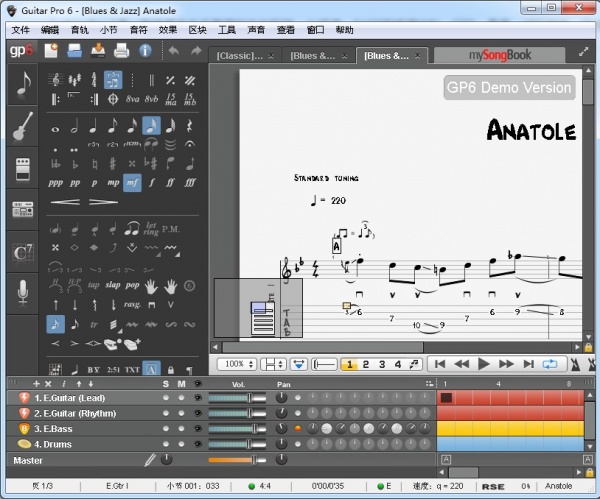Screen dimensions: 600x499
Task: Add a new track with the plus icon
Action: click(x=36, y=384)
